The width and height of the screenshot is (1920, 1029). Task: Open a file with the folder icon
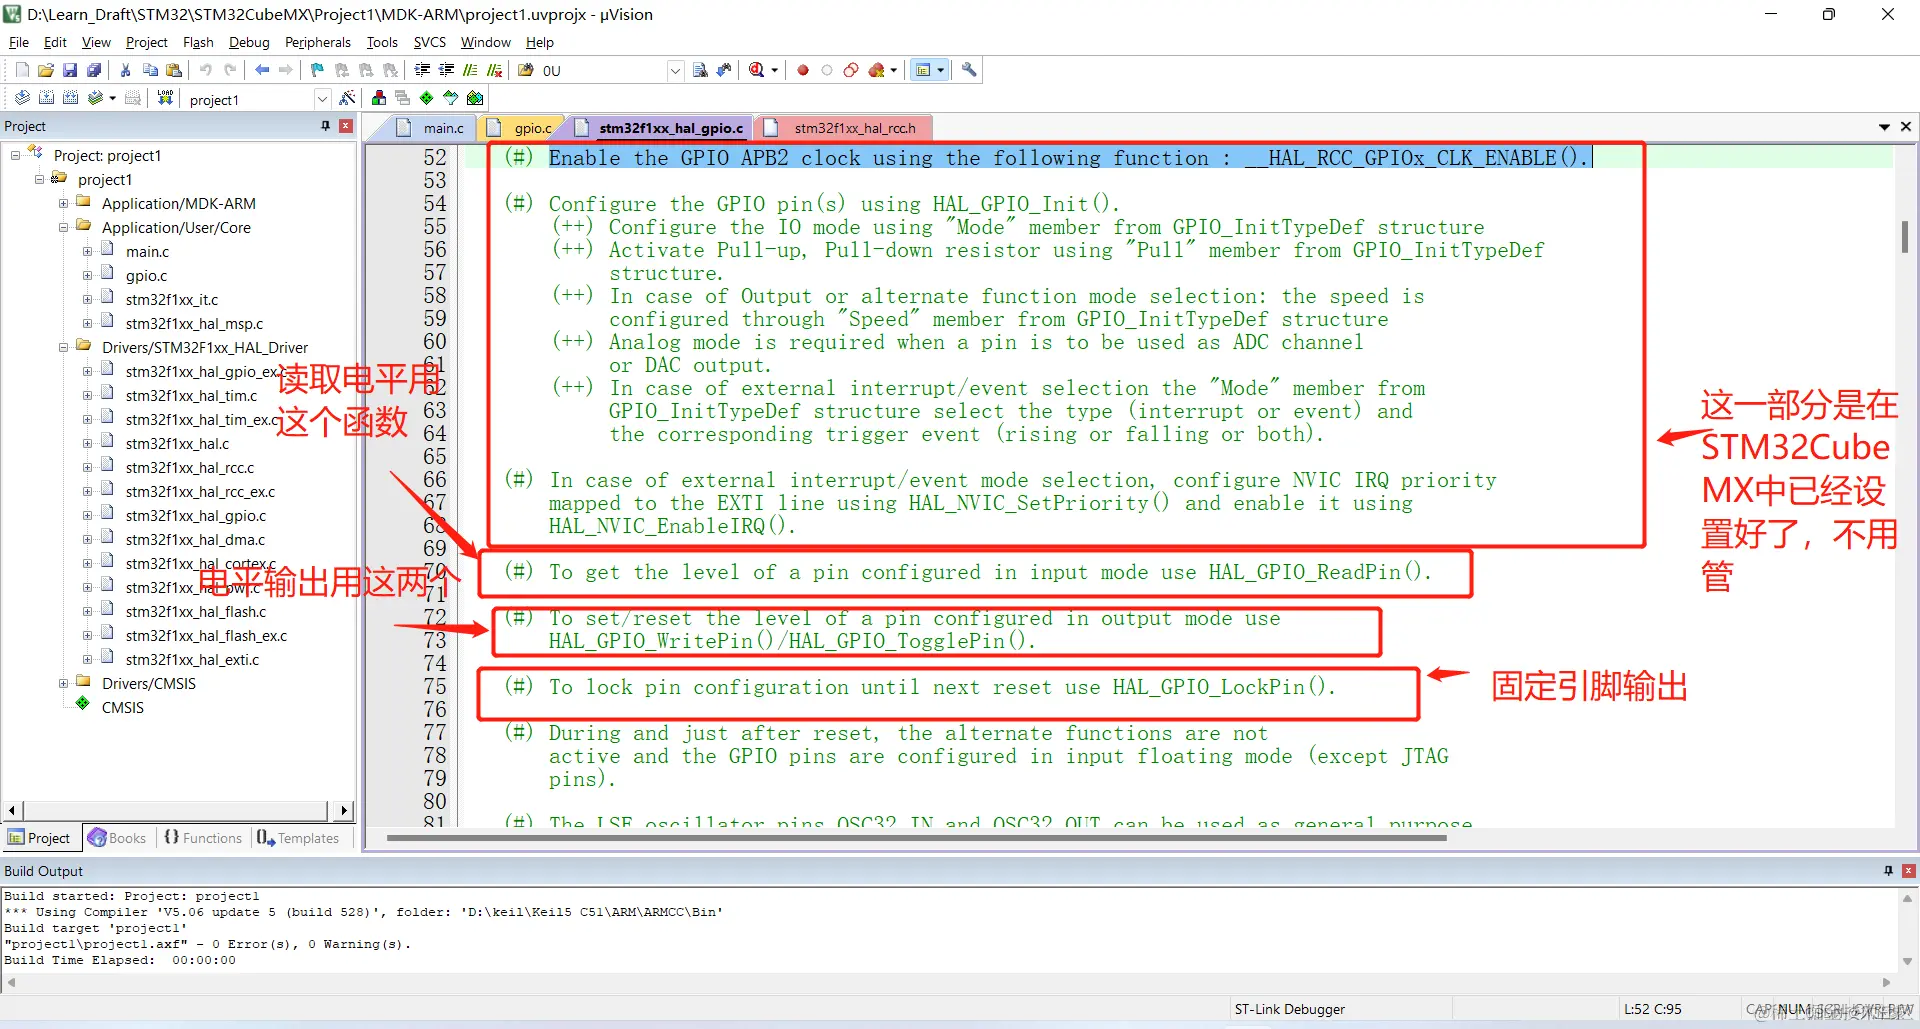click(x=46, y=70)
